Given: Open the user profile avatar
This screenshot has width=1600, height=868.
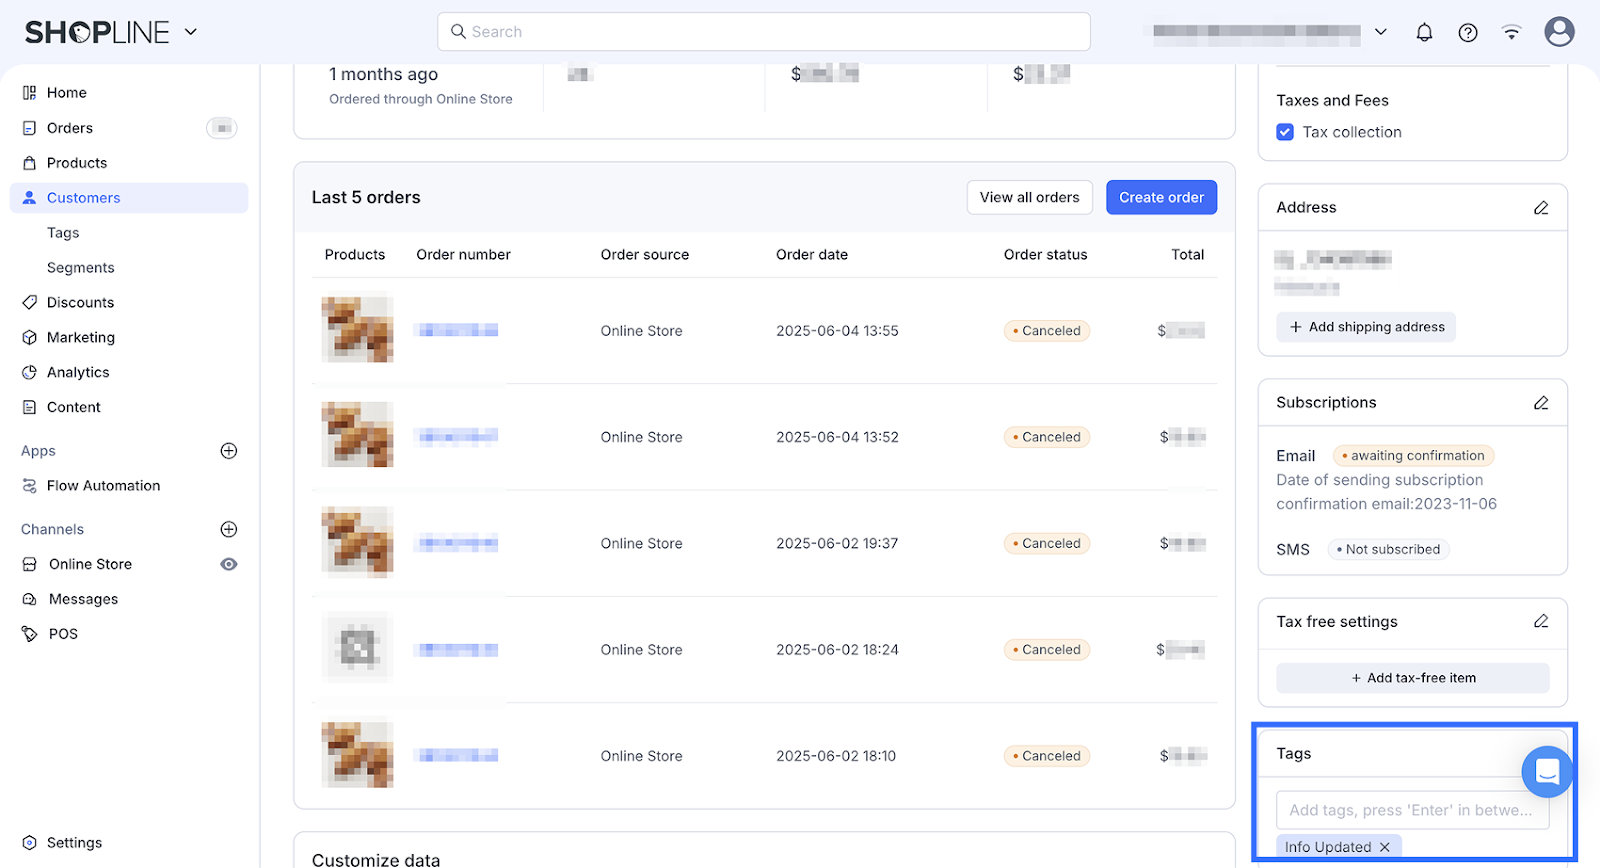Looking at the screenshot, I should pos(1559,32).
